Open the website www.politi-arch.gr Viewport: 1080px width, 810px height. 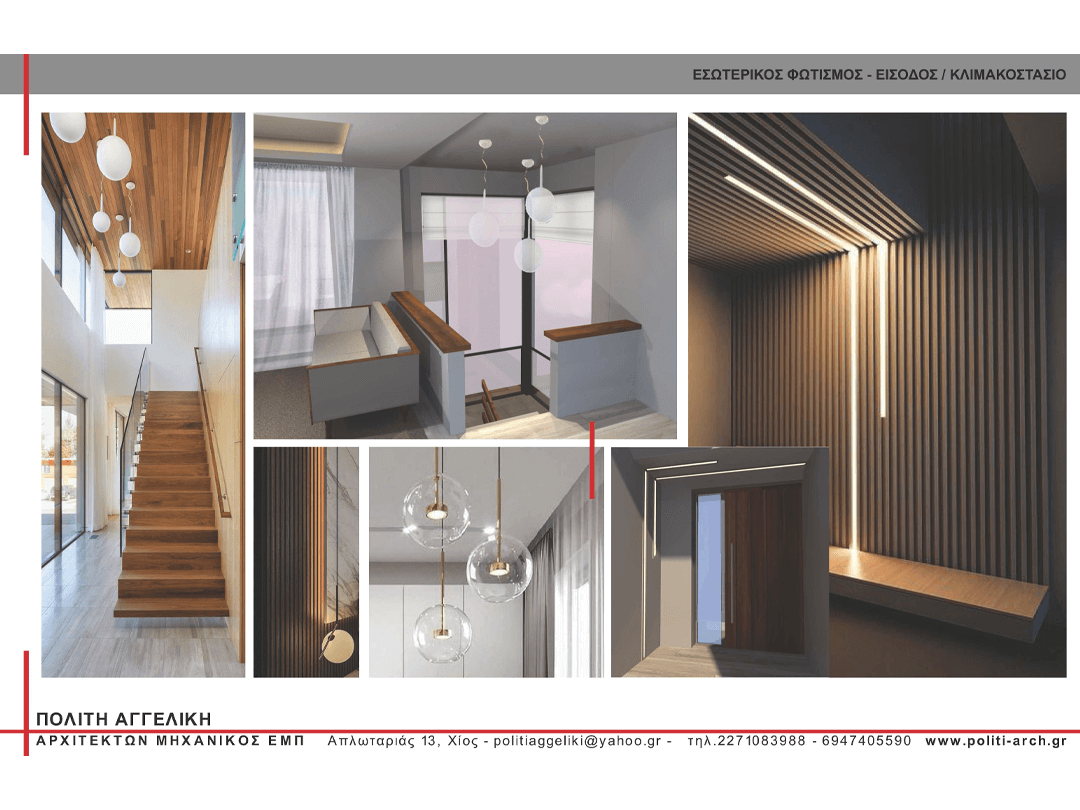click(x=996, y=741)
